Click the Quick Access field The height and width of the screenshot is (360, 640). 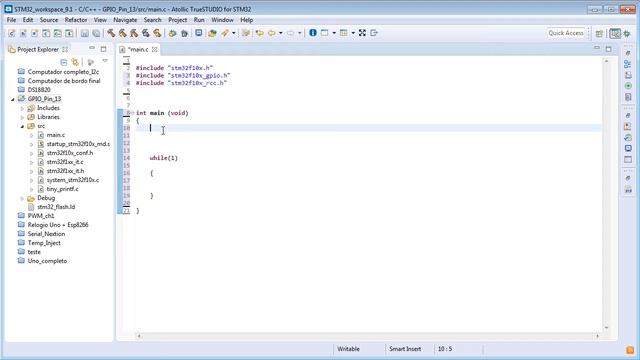point(566,33)
